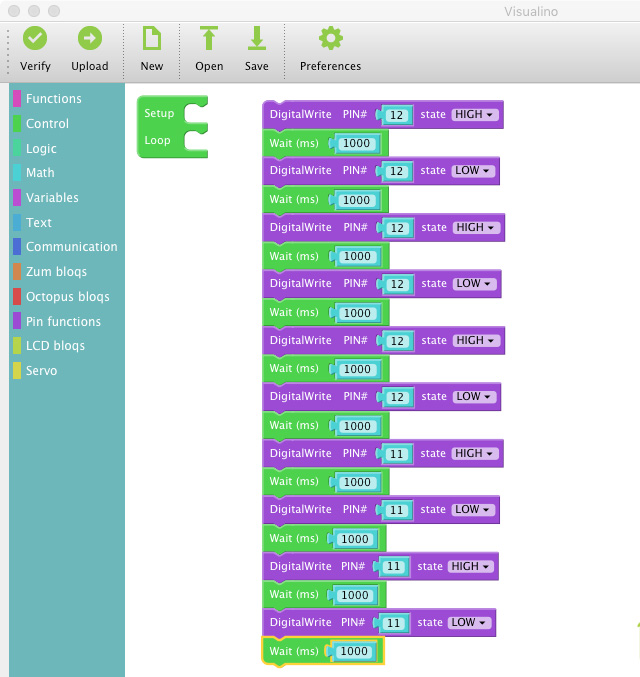Click the Octopus bloqs red color swatch
Image resolution: width=640 pixels, height=677 pixels.
tap(16, 297)
